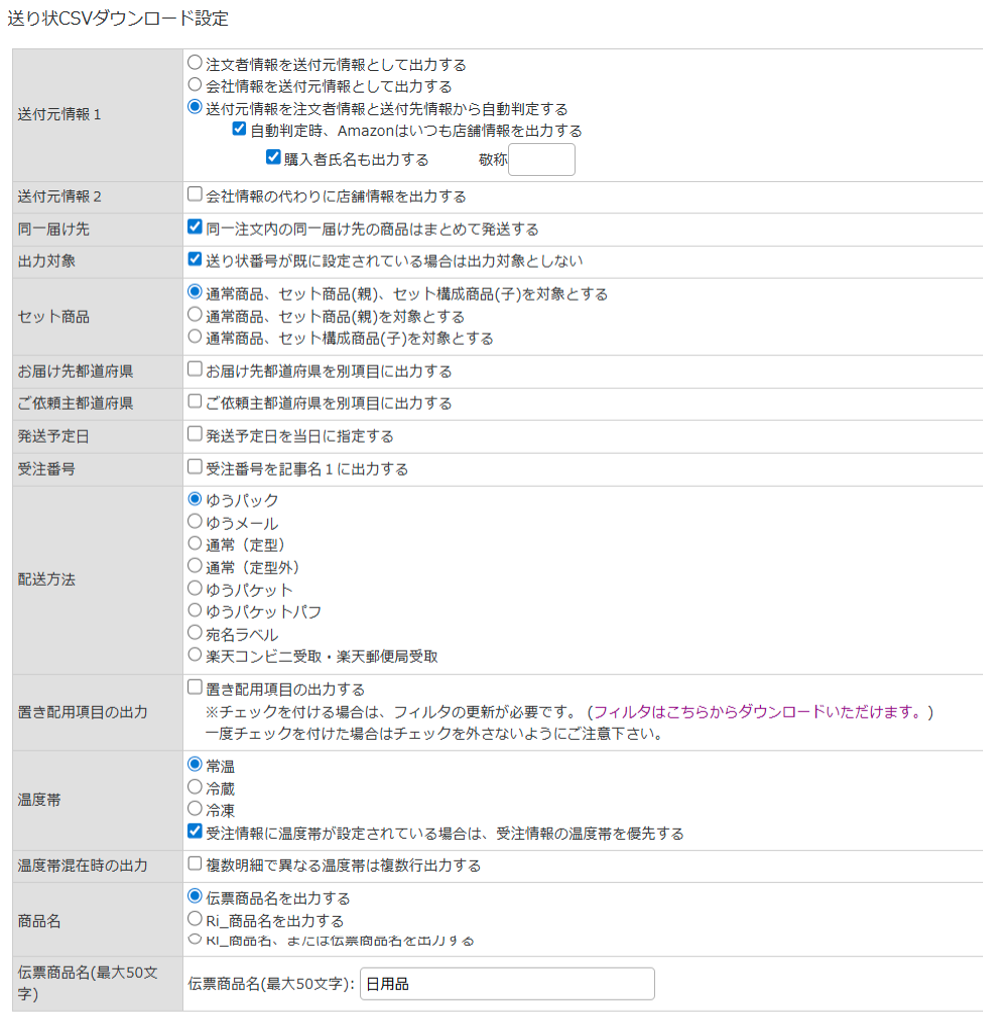Click the 伝票商品名 input field containing 日用品

point(506,984)
